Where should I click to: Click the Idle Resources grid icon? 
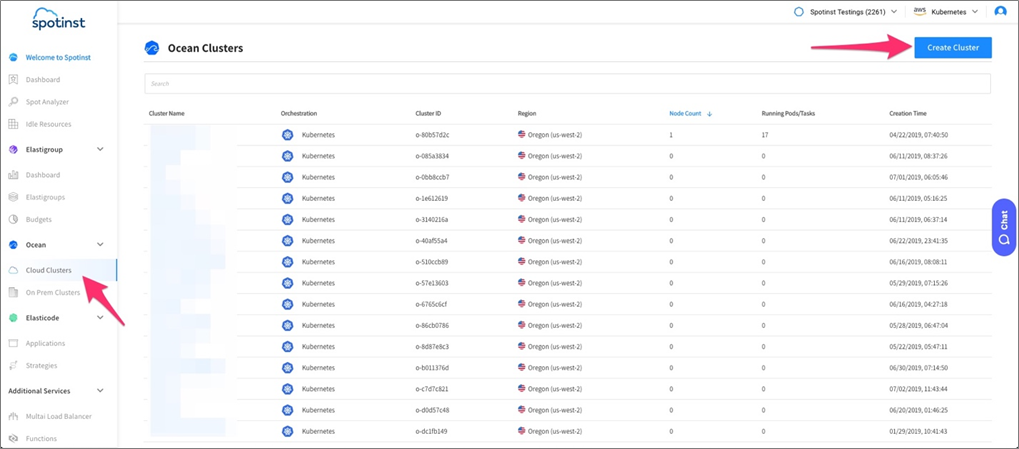coord(13,124)
